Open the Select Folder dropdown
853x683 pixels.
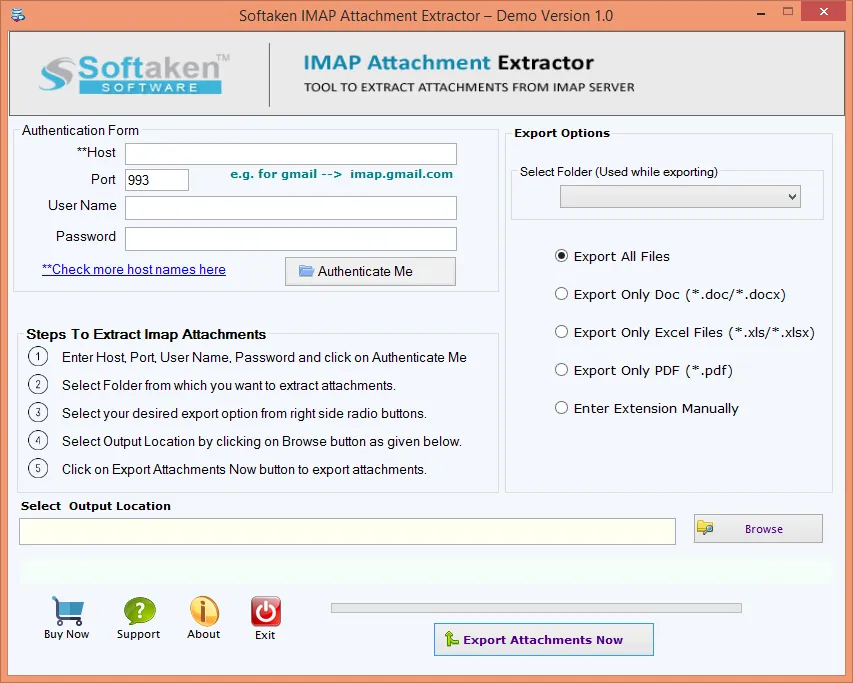[x=680, y=197]
